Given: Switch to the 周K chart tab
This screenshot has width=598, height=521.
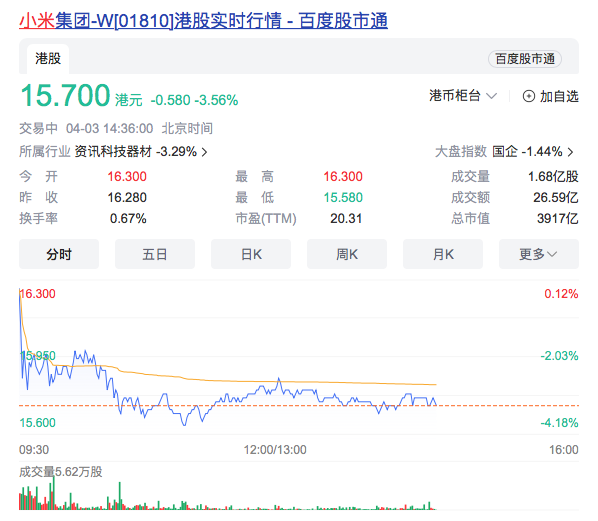Looking at the screenshot, I should (347, 254).
